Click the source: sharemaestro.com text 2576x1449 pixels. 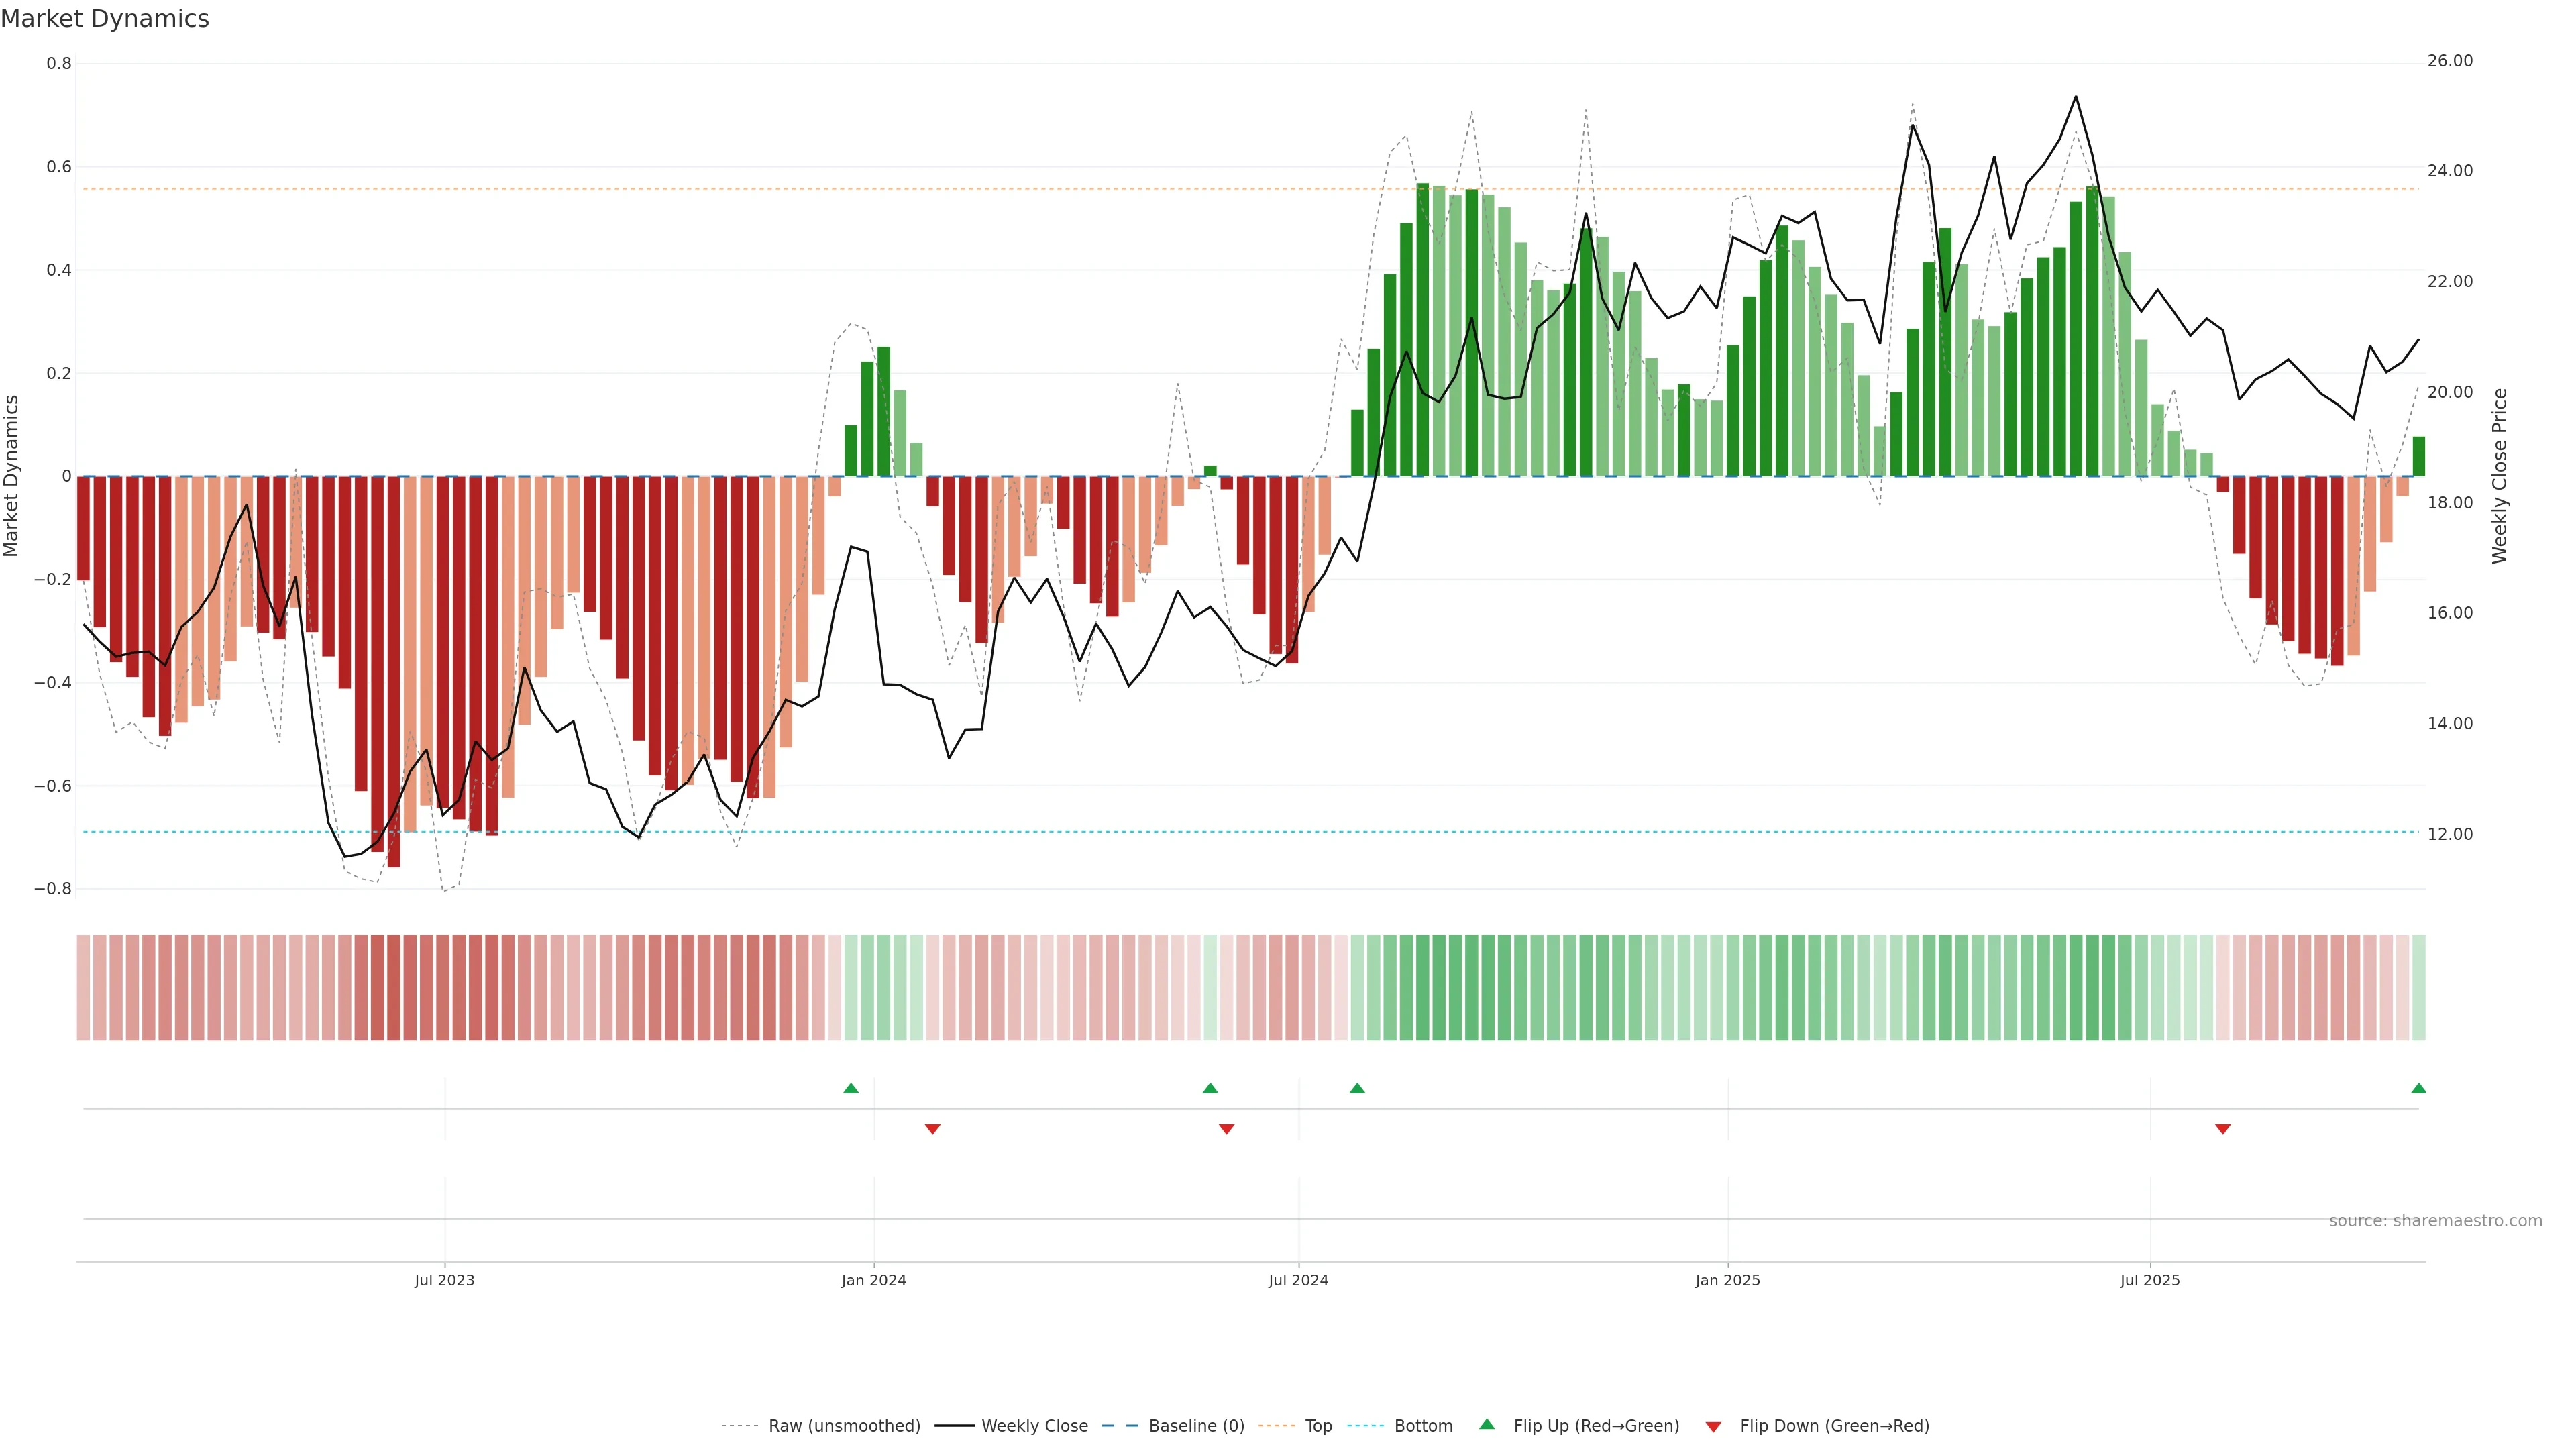pos(2435,1221)
